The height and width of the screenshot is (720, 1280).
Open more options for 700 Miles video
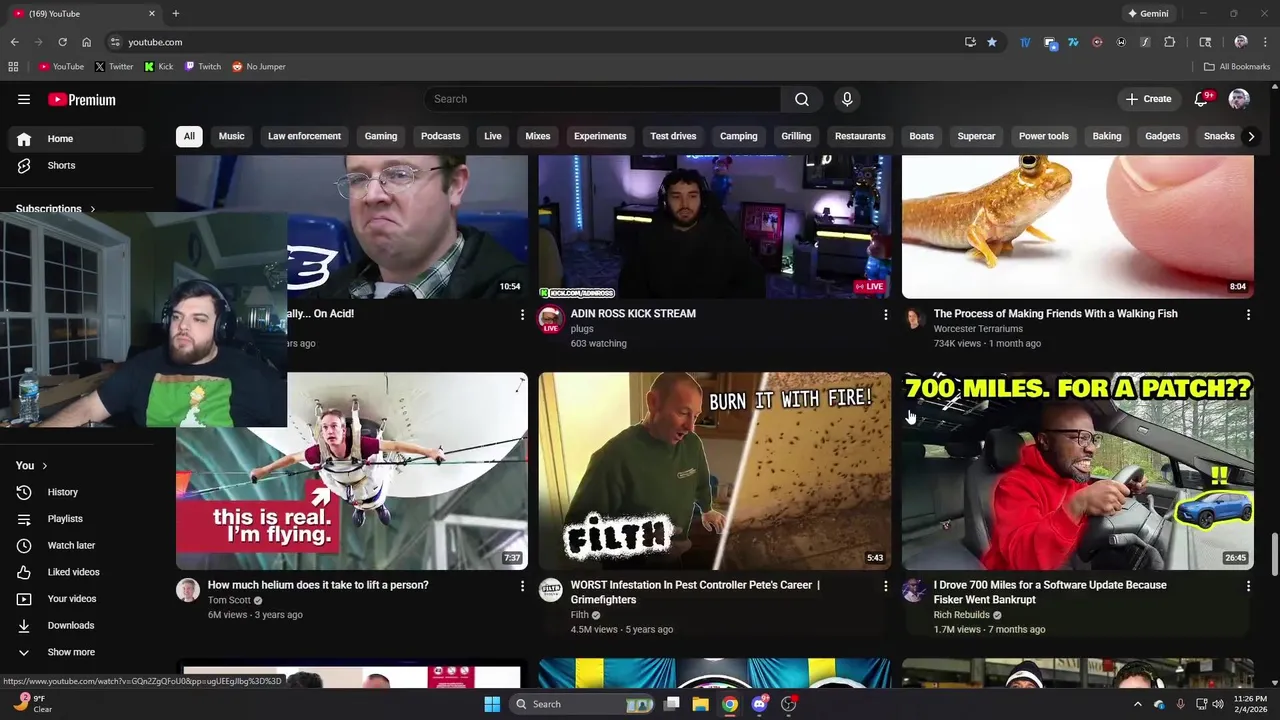(x=1248, y=586)
